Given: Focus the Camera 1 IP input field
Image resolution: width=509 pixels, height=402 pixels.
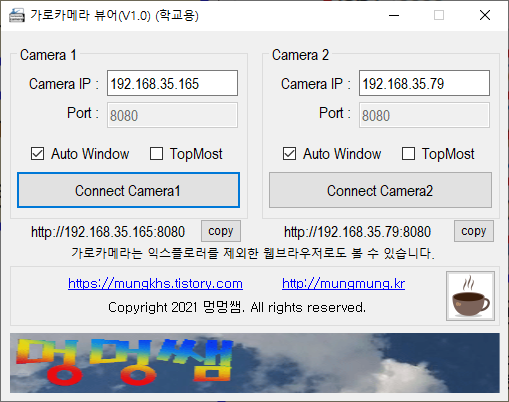Looking at the screenshot, I should coord(172,83).
